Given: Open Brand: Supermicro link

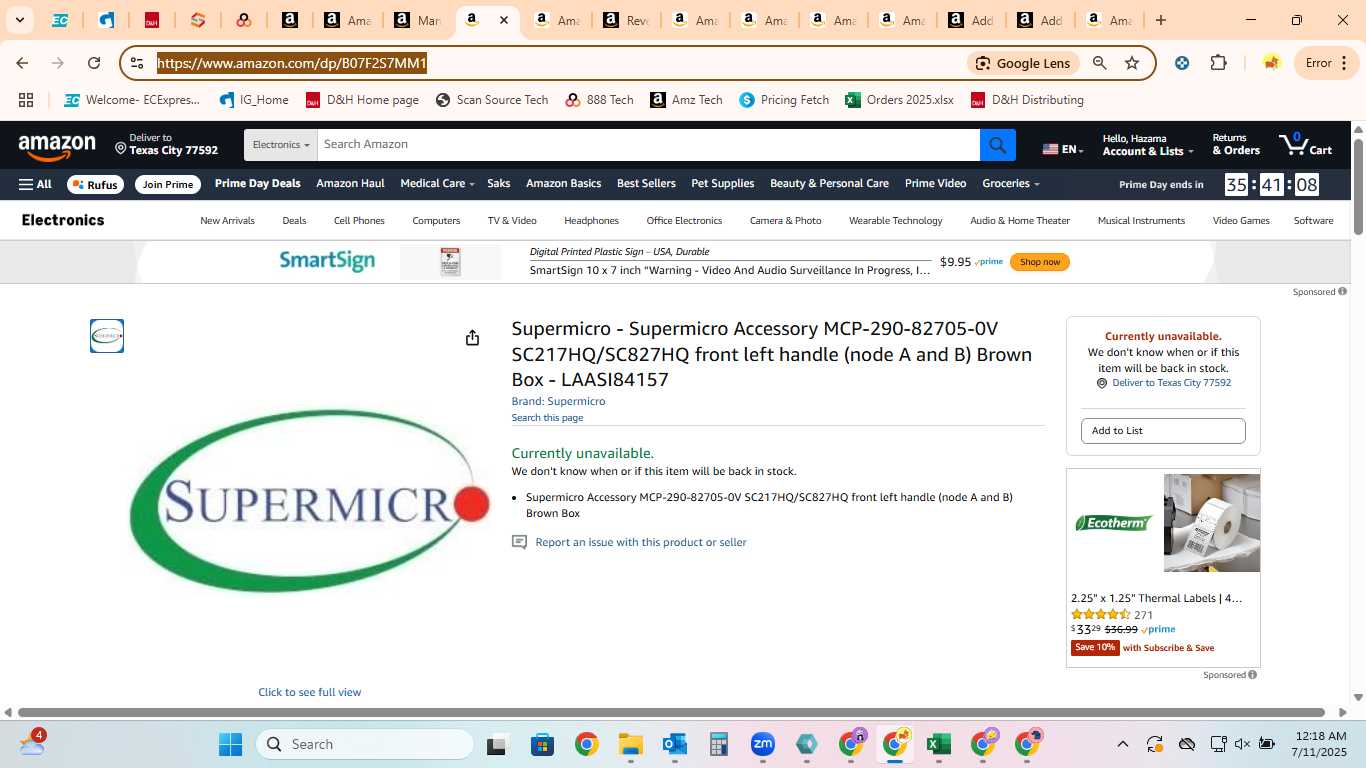Looking at the screenshot, I should pos(558,402).
